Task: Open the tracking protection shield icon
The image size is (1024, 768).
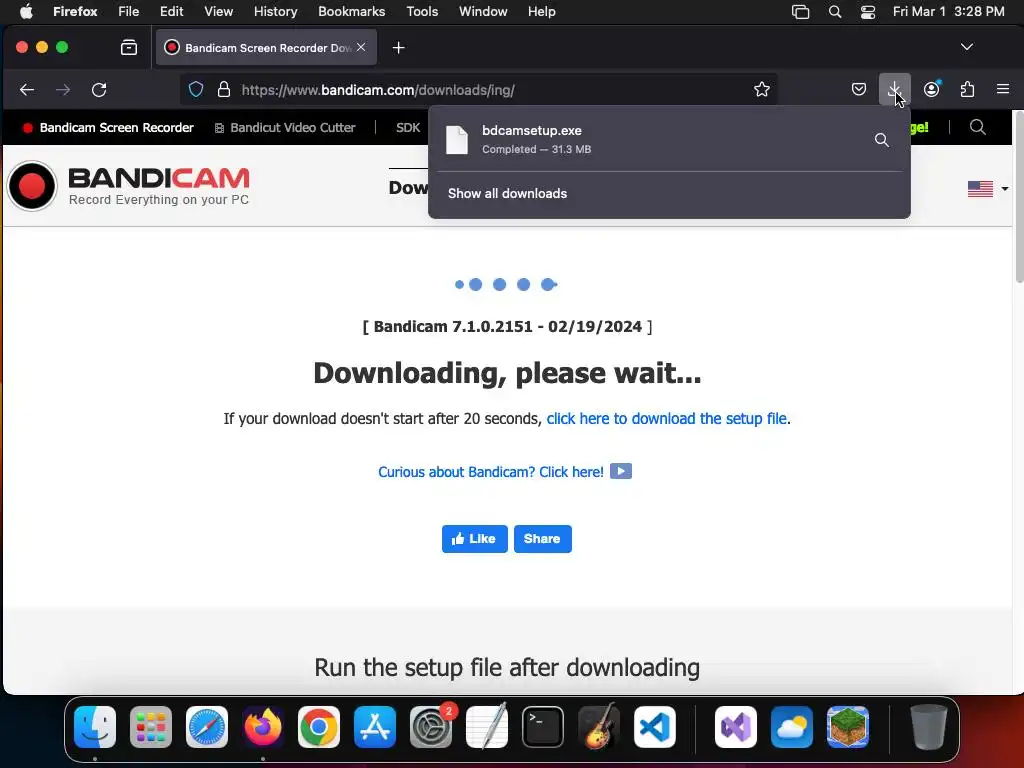Action: 196,89
